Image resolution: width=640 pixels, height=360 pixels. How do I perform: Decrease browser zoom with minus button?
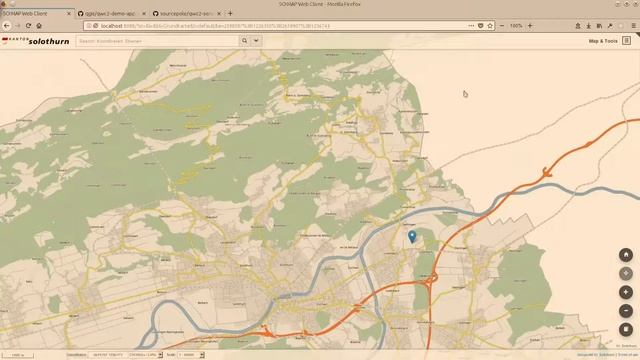pos(502,26)
